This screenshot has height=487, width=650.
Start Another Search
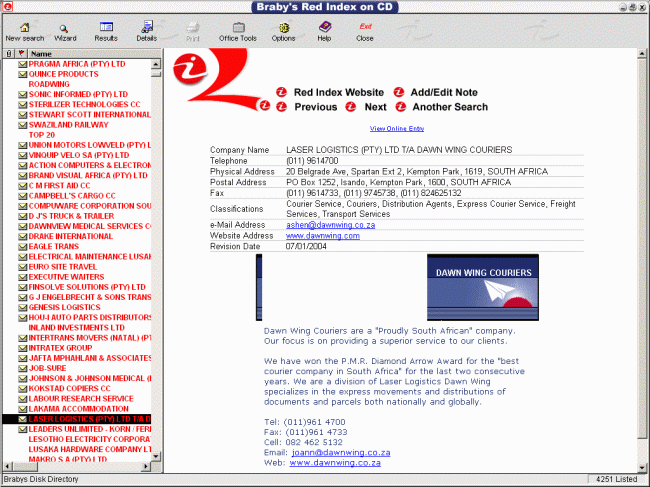[x=450, y=107]
